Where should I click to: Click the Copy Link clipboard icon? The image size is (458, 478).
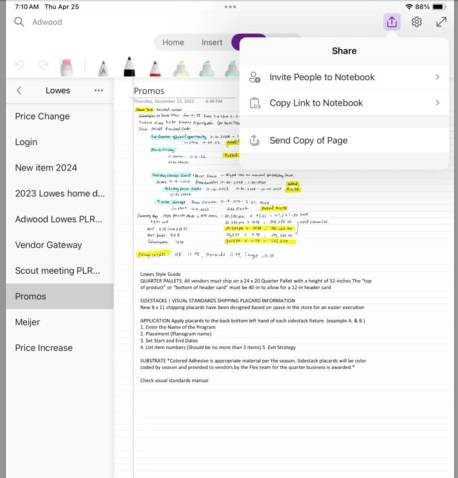click(x=255, y=103)
